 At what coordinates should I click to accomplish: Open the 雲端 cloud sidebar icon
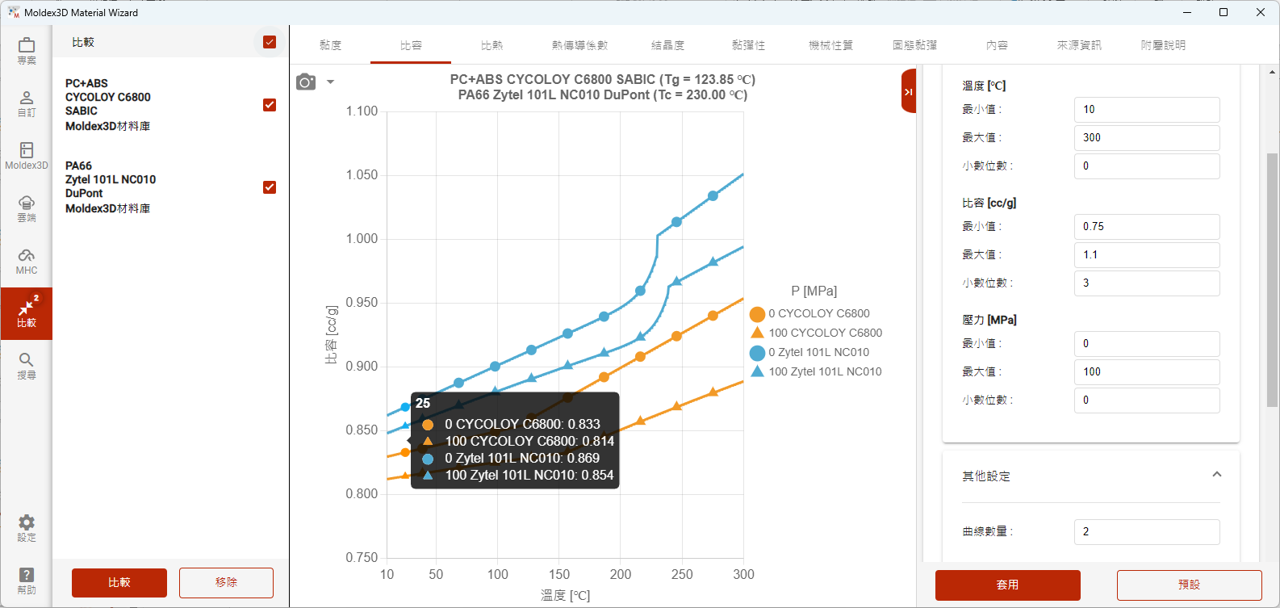26,208
